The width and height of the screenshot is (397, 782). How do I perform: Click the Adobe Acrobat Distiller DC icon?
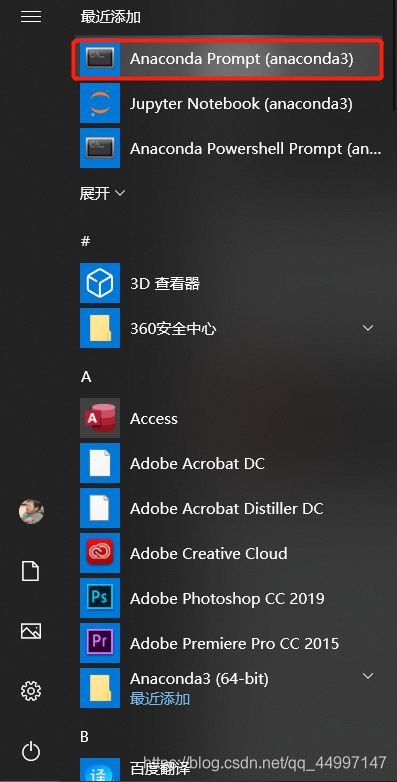100,508
